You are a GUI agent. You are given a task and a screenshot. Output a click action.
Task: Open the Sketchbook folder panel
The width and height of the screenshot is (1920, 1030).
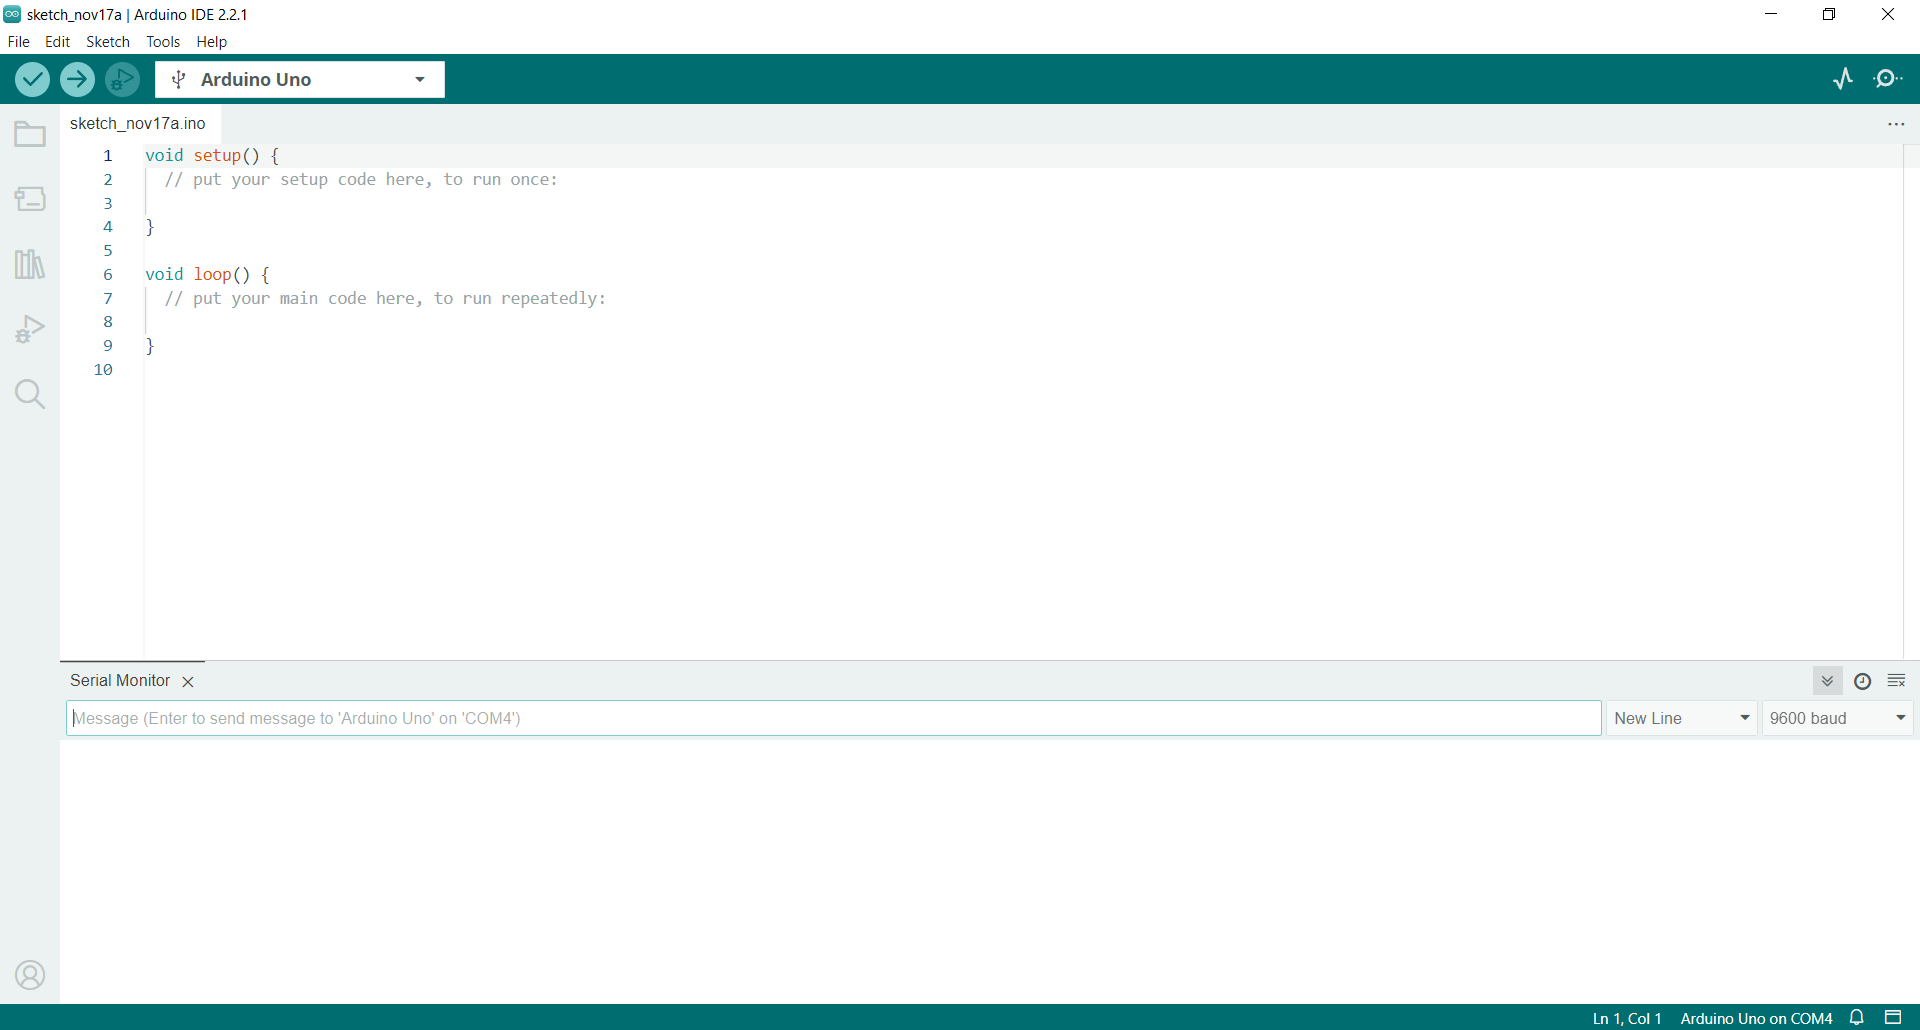(30, 134)
